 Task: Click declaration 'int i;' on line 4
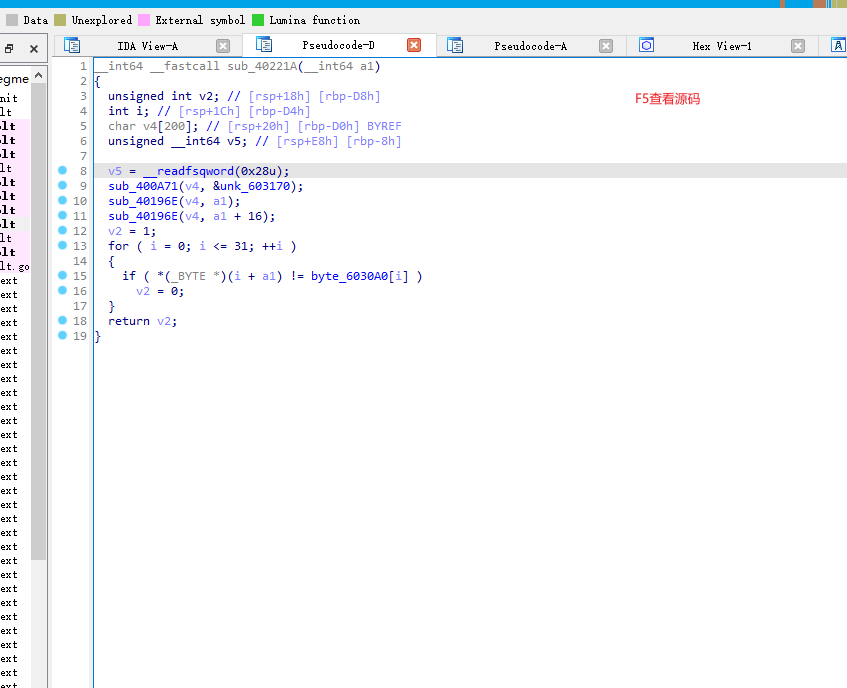129,111
